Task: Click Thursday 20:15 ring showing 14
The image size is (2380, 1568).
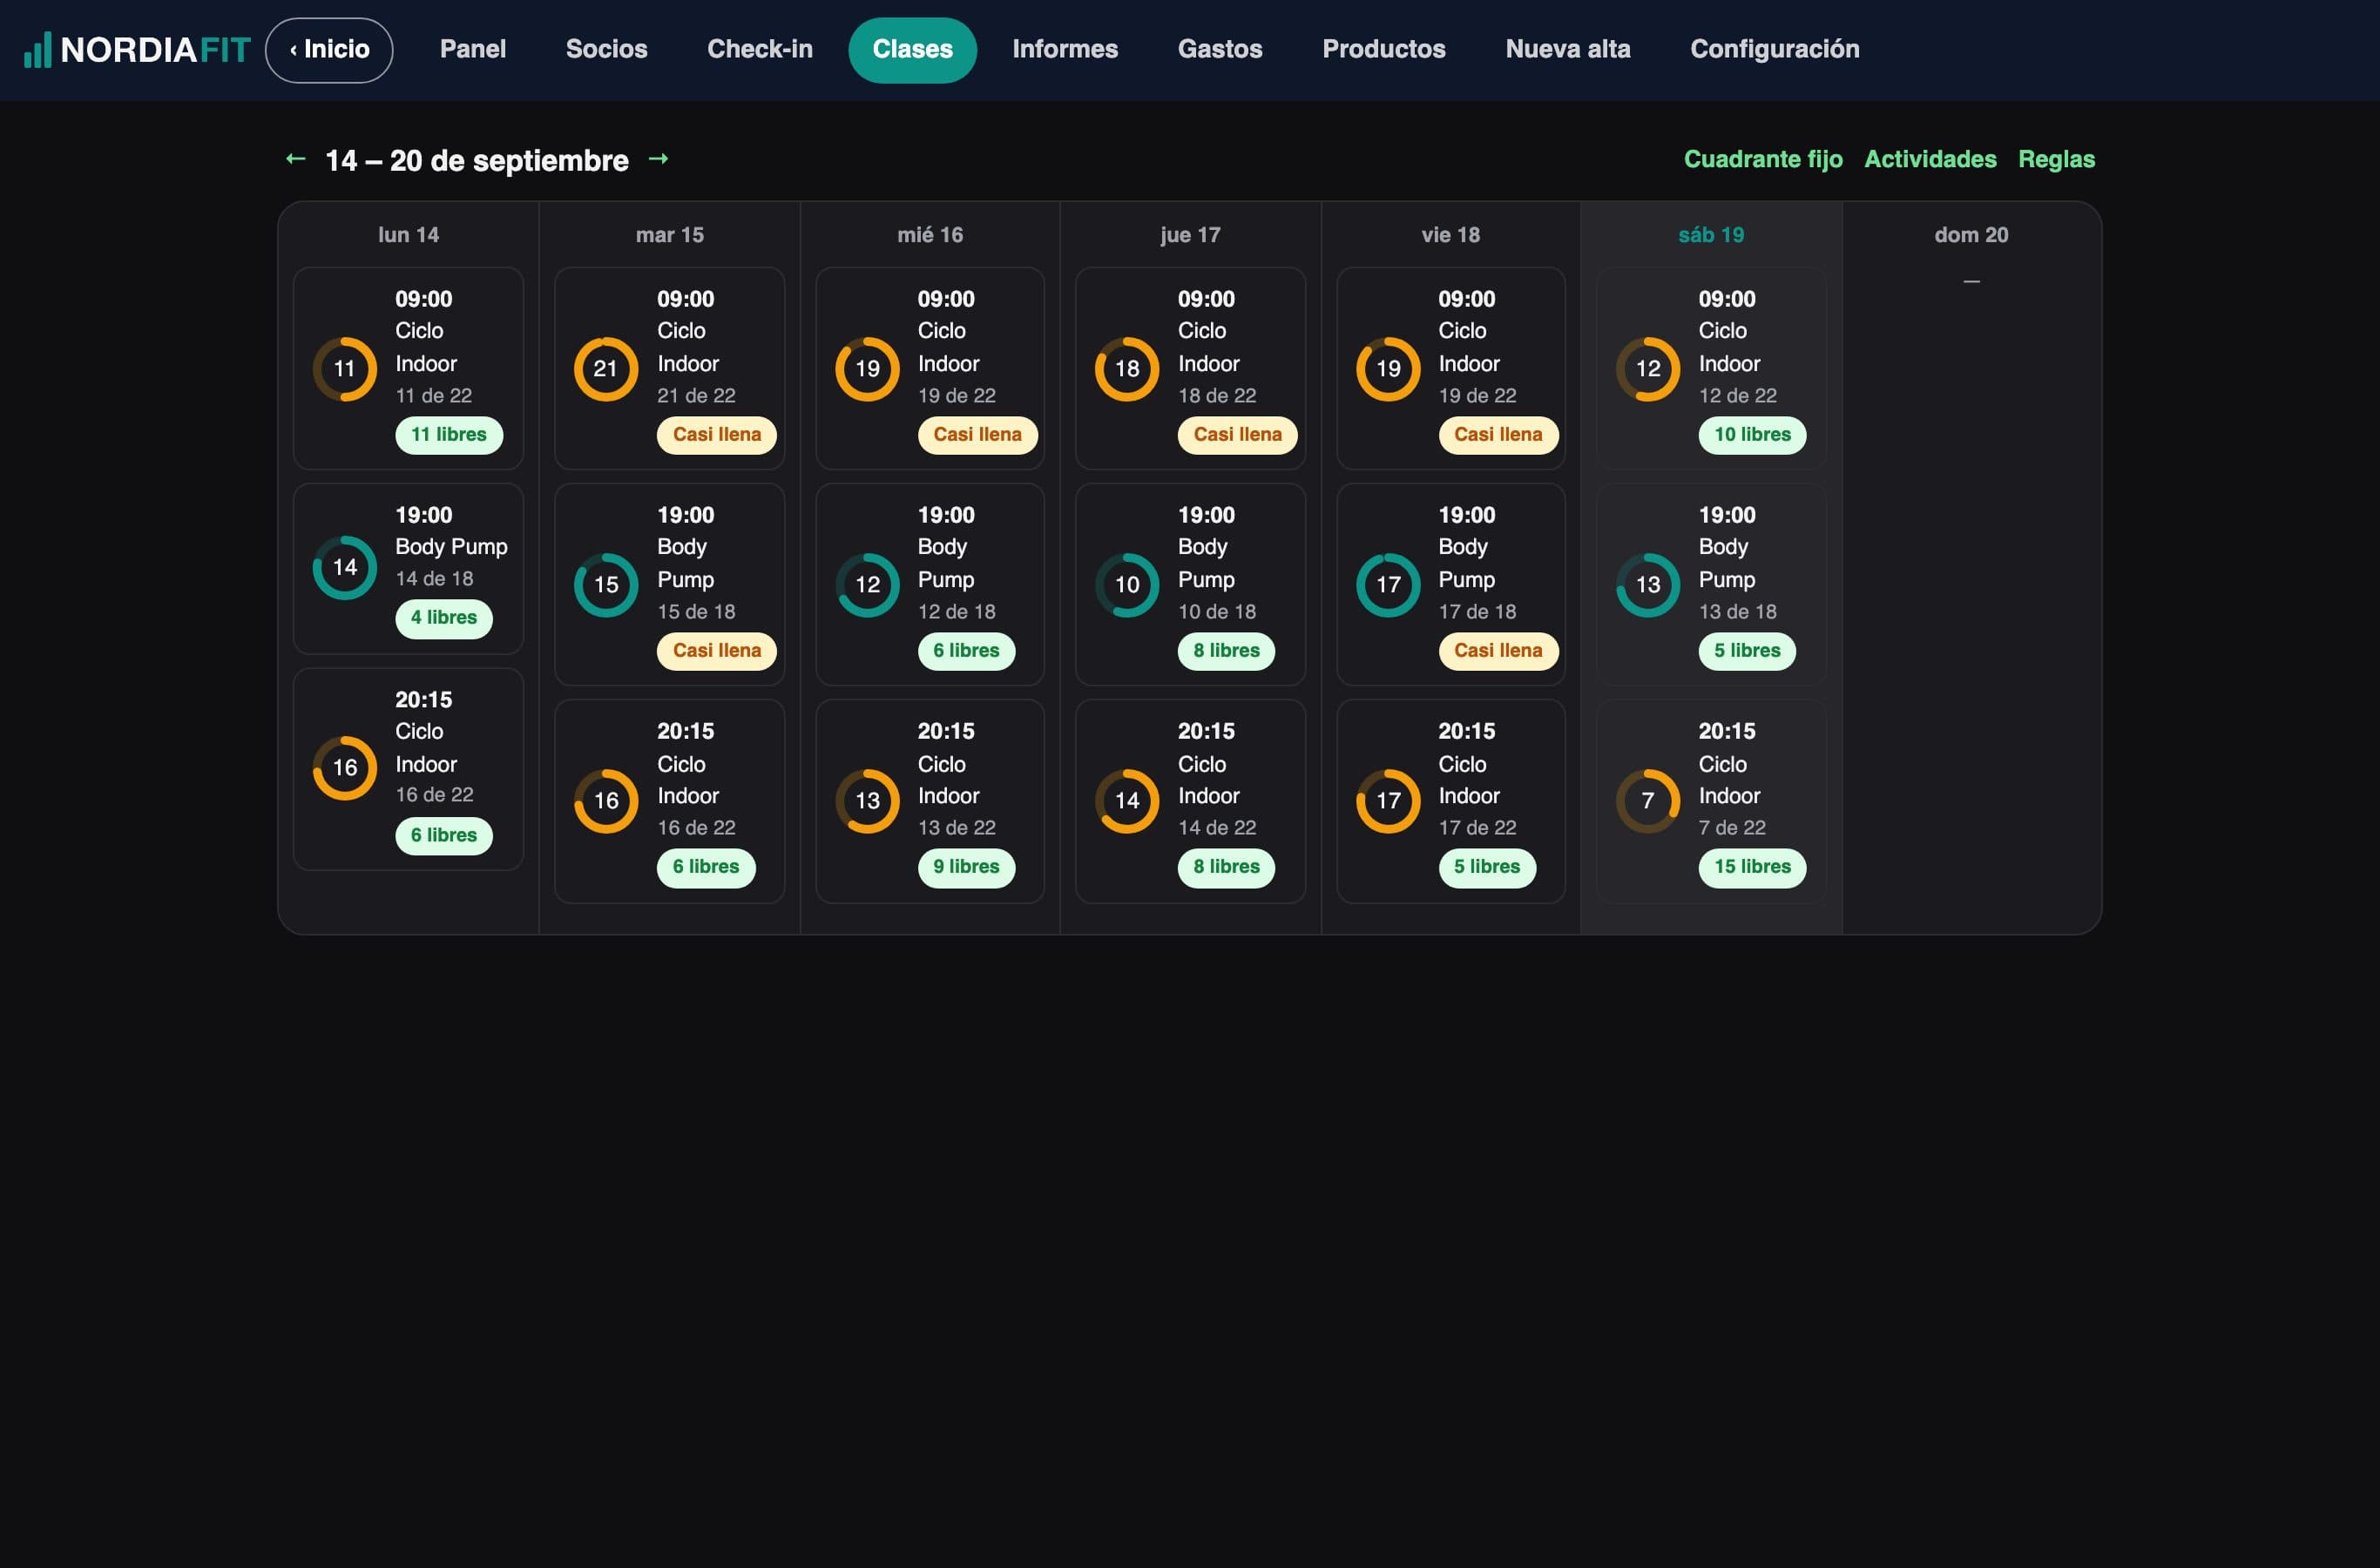Action: [x=1127, y=801]
